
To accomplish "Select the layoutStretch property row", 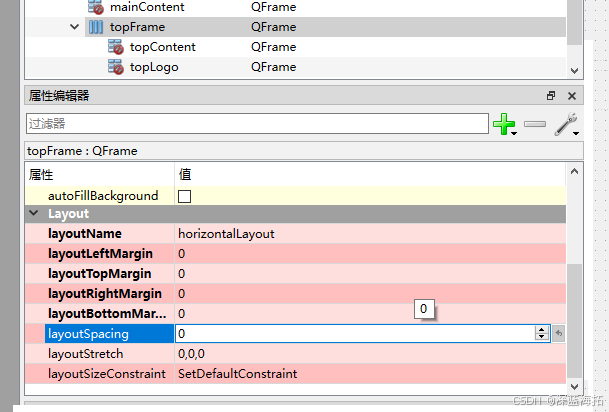I will 295,354.
